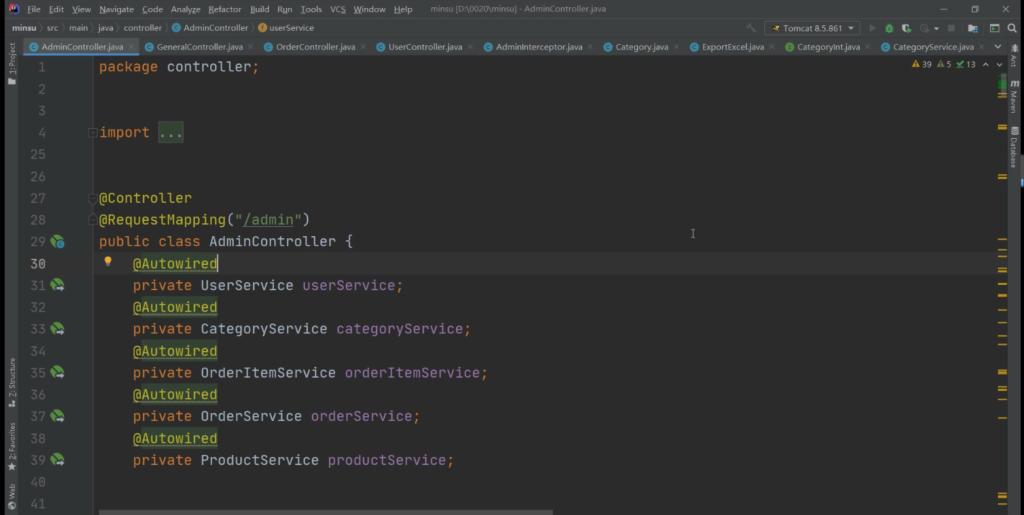Screen dimensions: 1024x515
Task: Expand the collapsed import statements
Action: [170, 133]
